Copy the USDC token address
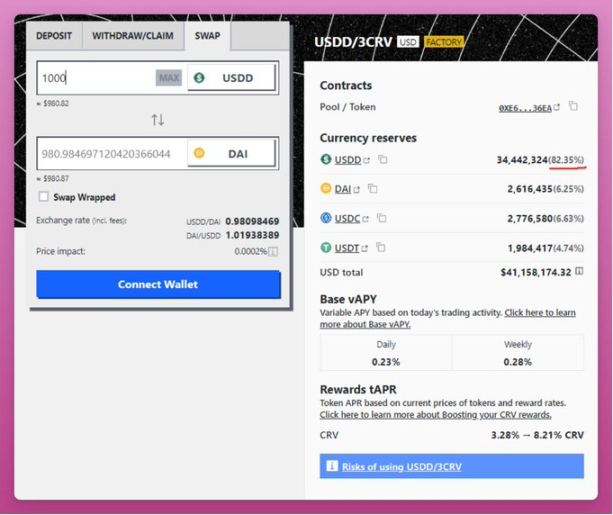Viewport: 613px width, 515px height. point(381,218)
